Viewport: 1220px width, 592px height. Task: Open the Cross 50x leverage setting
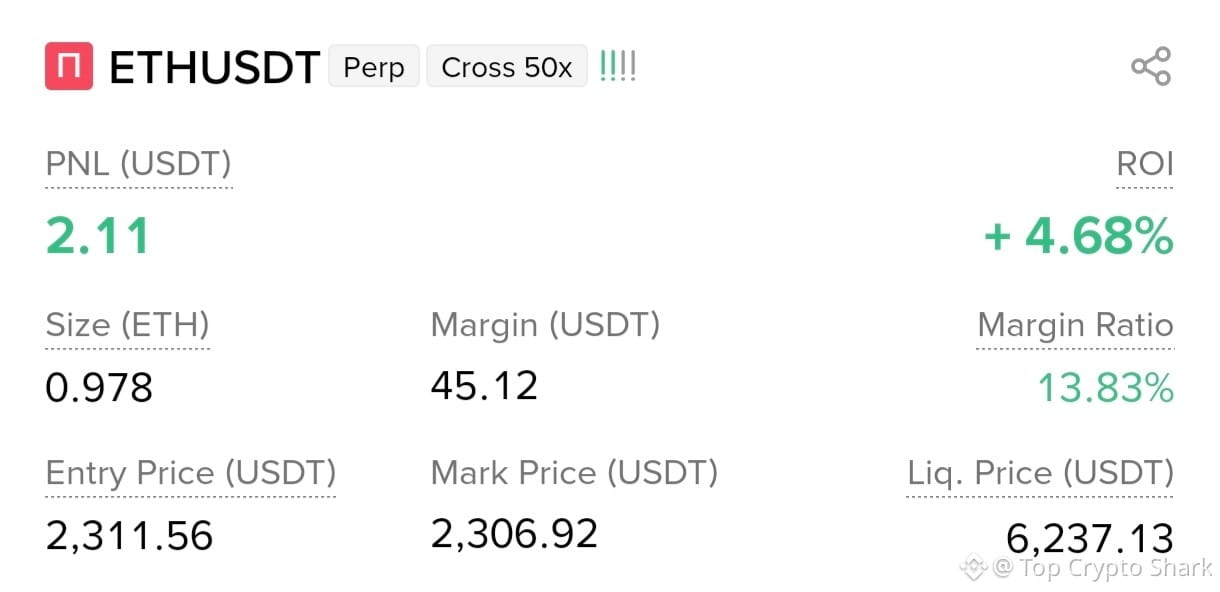click(507, 67)
